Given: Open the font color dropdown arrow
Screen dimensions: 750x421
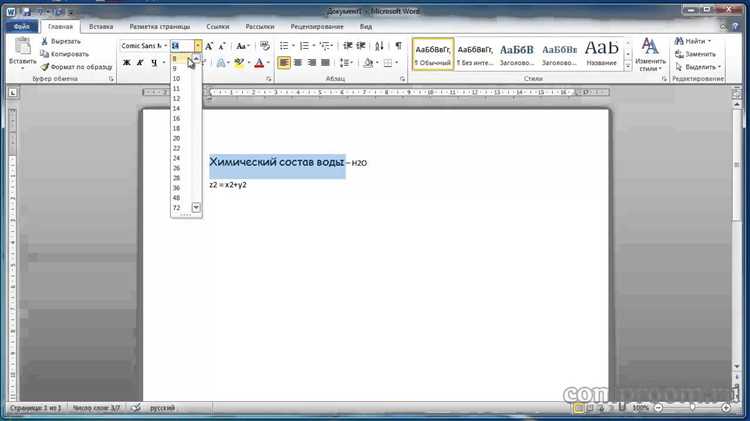Looking at the screenshot, I should pyautogui.click(x=268, y=63).
